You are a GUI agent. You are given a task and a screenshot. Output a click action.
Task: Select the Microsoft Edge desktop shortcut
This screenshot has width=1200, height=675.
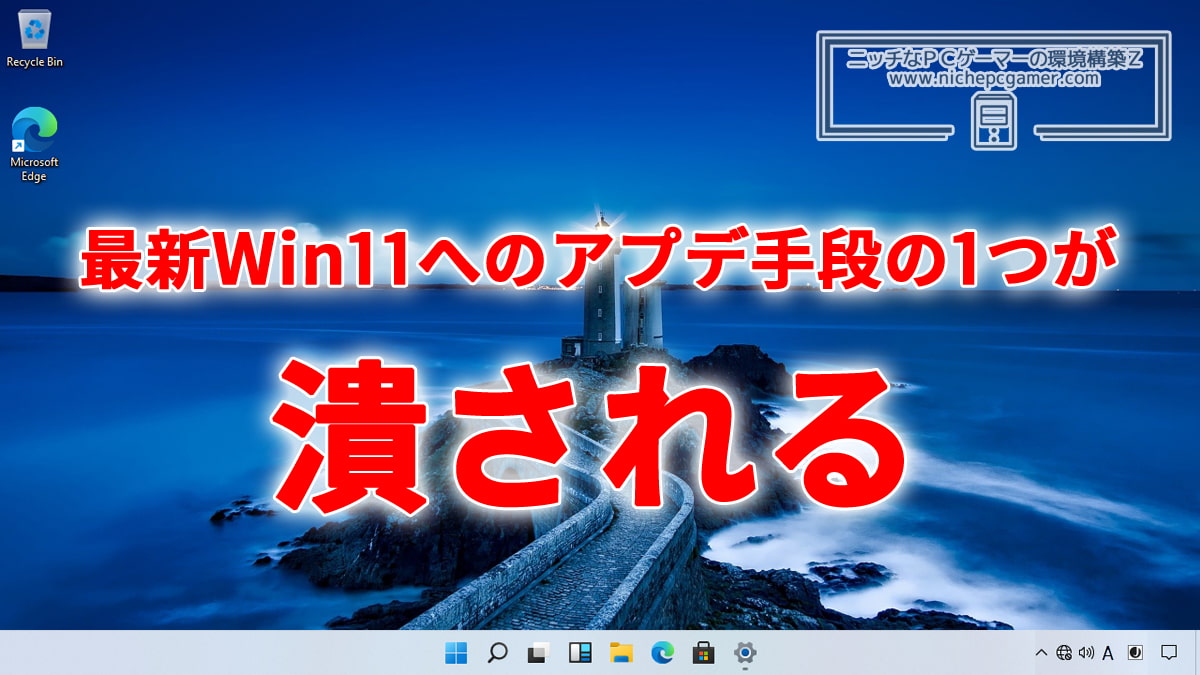[x=35, y=145]
